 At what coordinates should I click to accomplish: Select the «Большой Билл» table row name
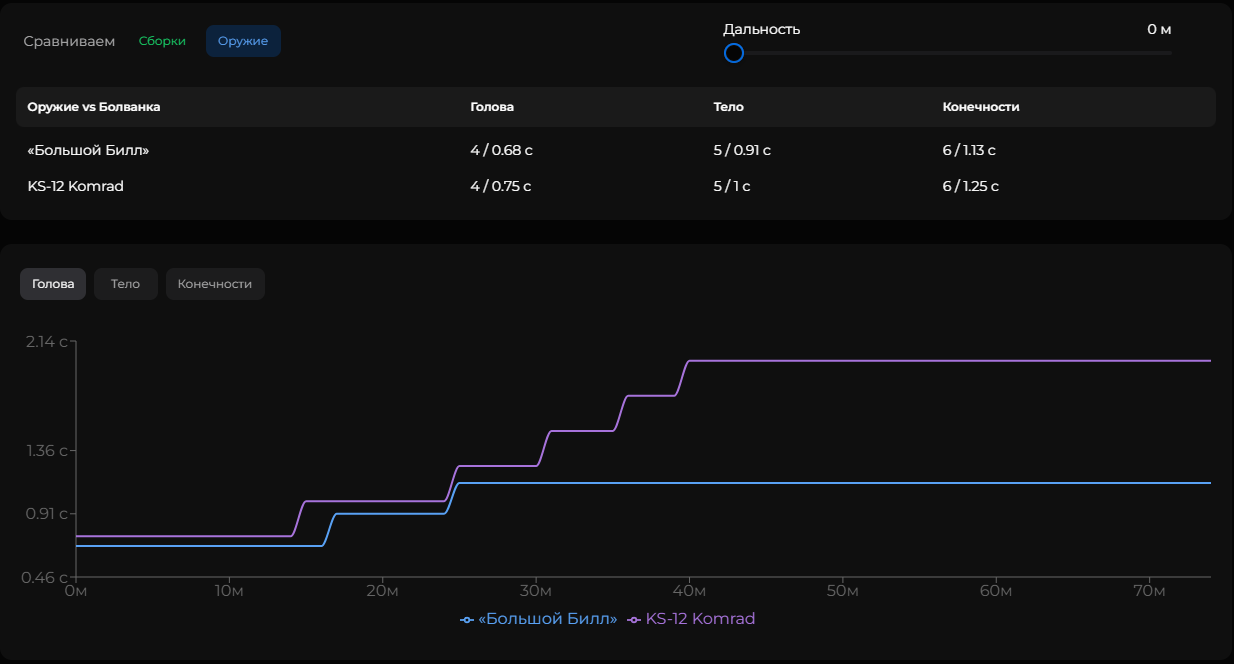89,150
